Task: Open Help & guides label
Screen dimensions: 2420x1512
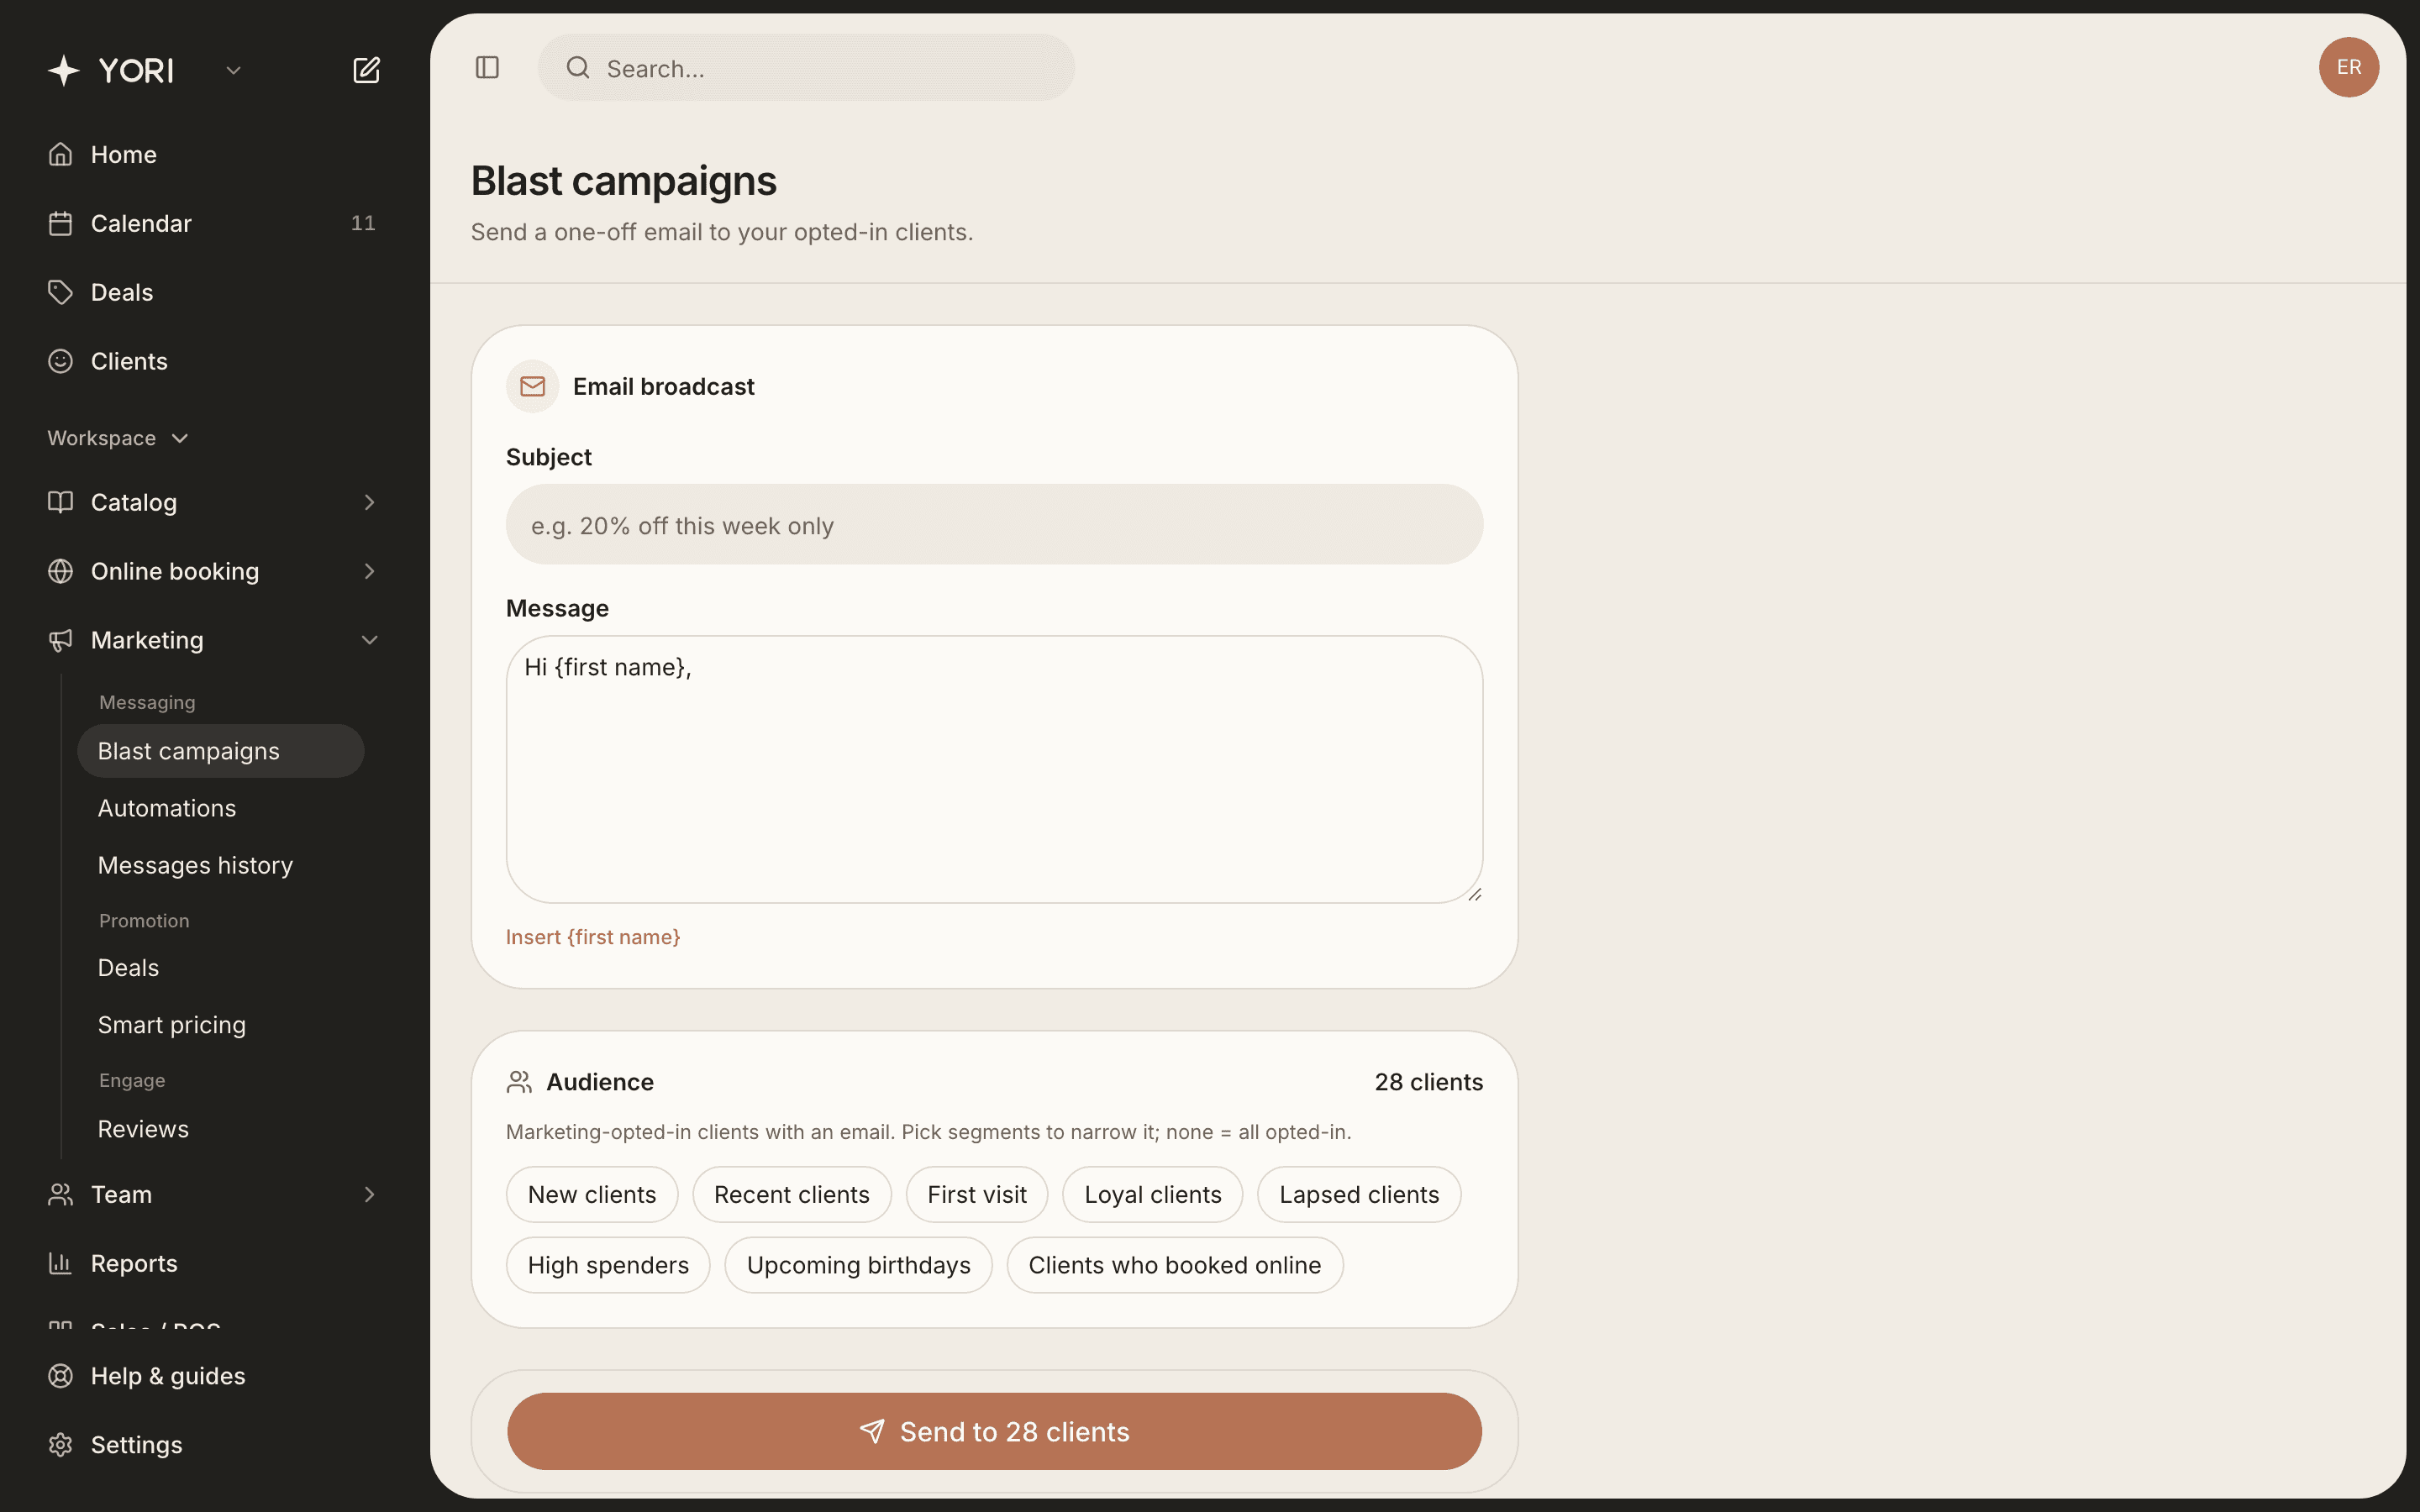Action: (168, 1376)
